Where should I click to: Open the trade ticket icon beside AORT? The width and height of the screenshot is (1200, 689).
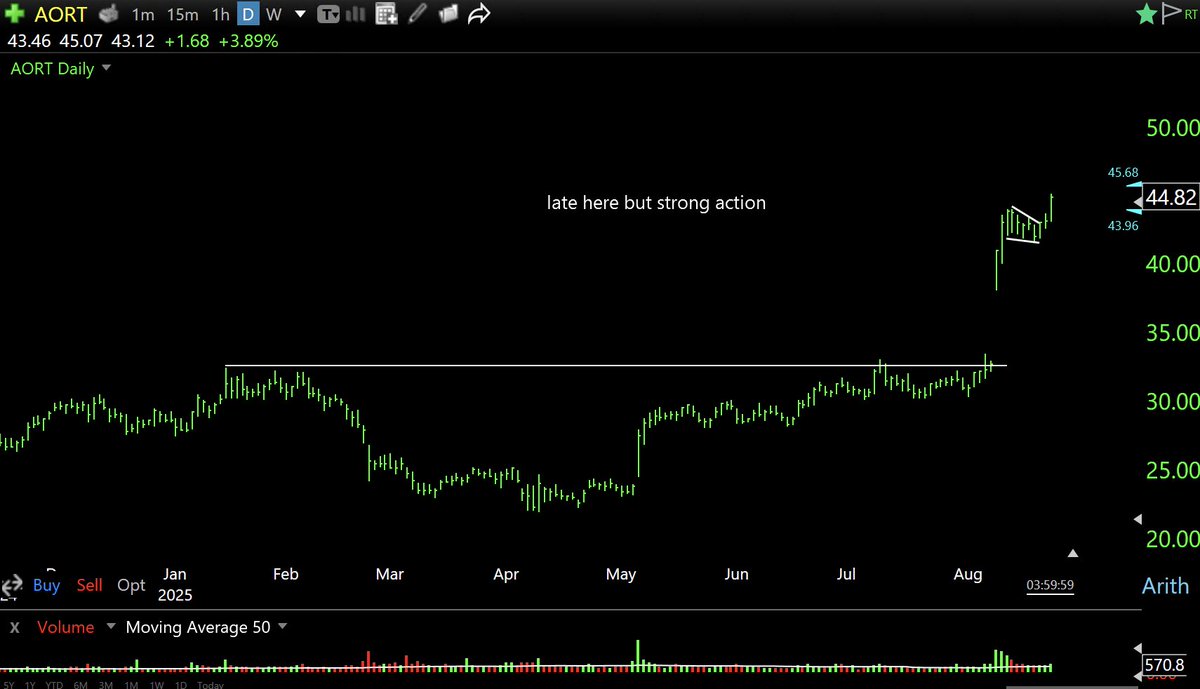point(108,15)
